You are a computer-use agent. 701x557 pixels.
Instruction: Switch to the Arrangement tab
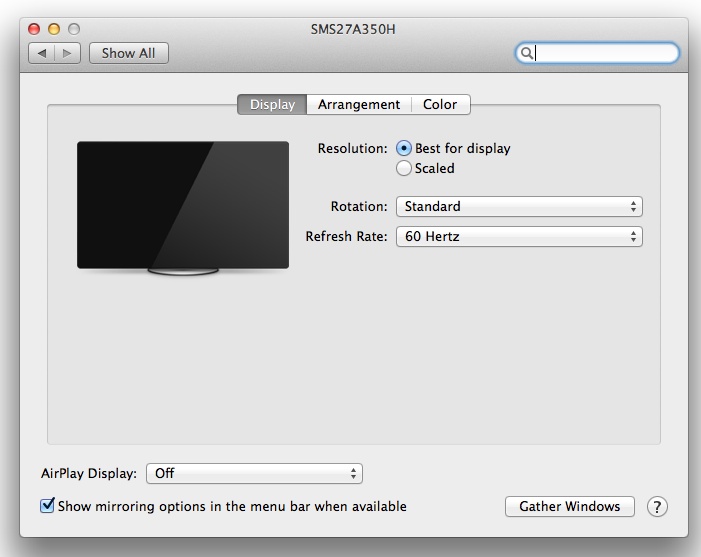click(358, 105)
